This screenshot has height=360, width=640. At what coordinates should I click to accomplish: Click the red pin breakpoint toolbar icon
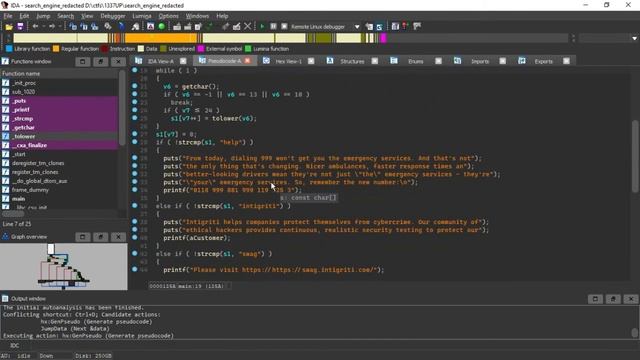405,27
